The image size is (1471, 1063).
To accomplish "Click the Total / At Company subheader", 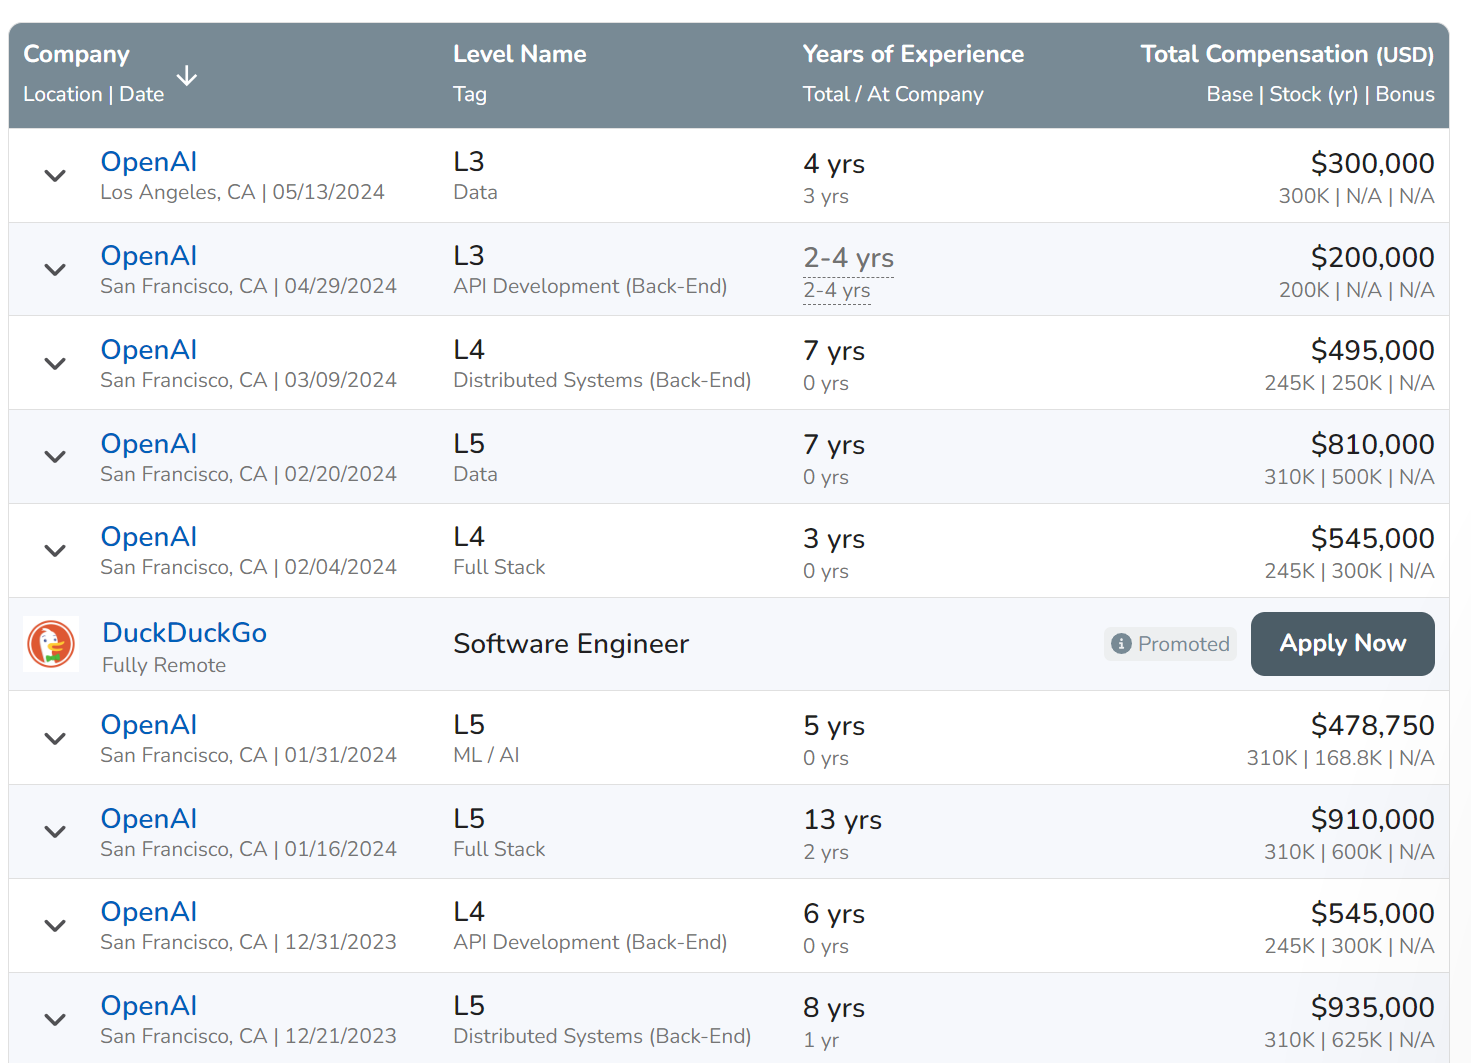I will 893,94.
